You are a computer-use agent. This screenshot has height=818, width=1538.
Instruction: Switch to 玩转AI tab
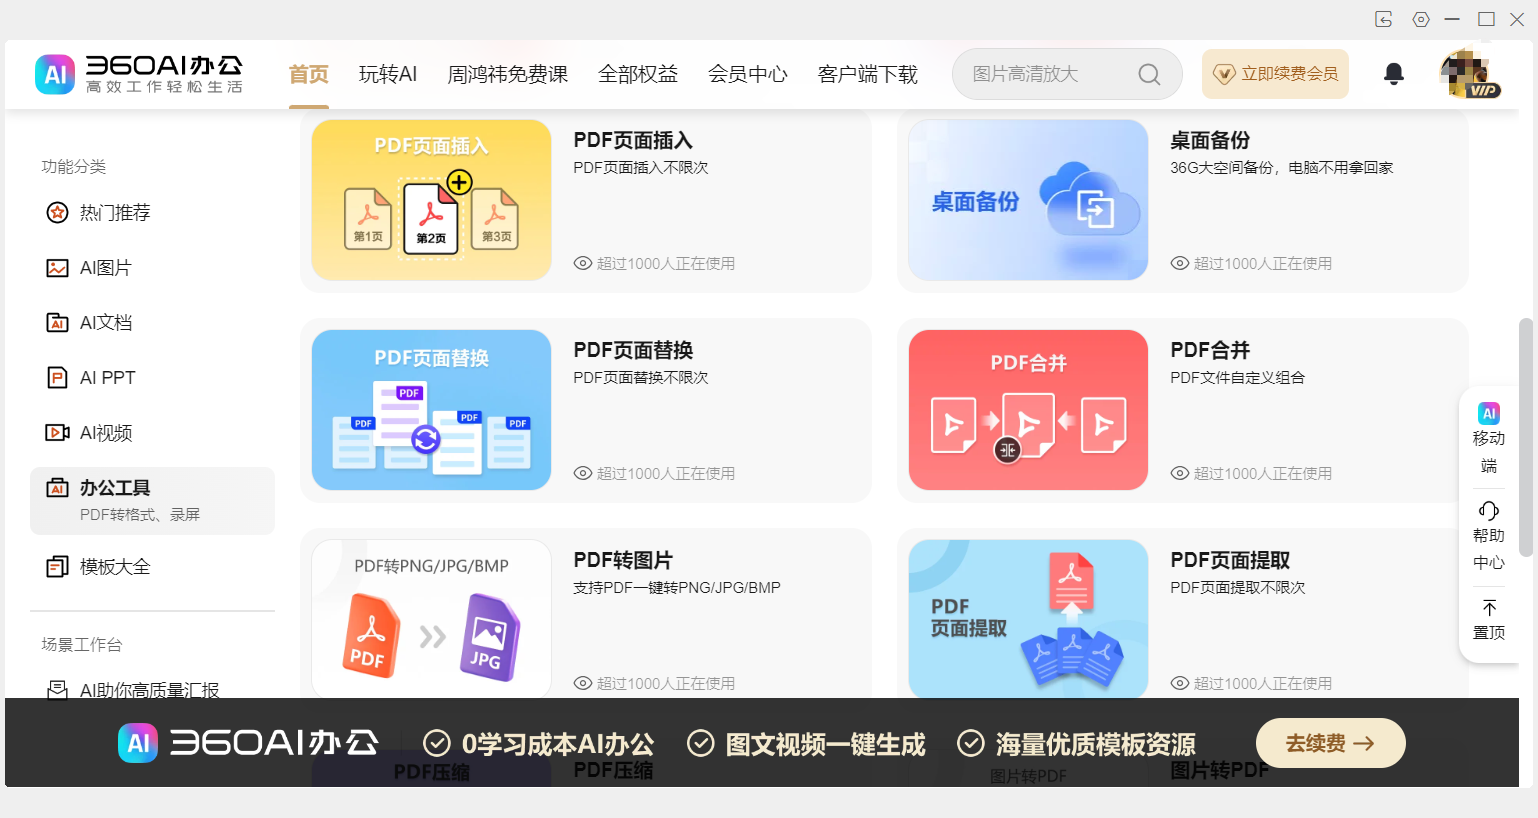pyautogui.click(x=388, y=74)
